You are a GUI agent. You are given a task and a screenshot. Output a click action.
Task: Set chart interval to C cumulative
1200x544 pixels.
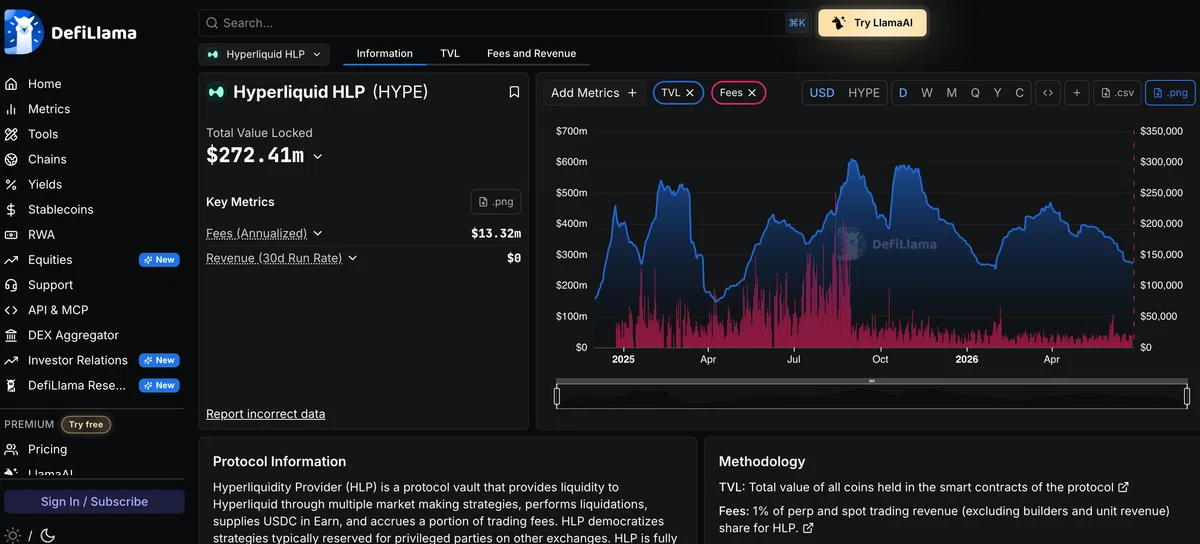[1020, 93]
